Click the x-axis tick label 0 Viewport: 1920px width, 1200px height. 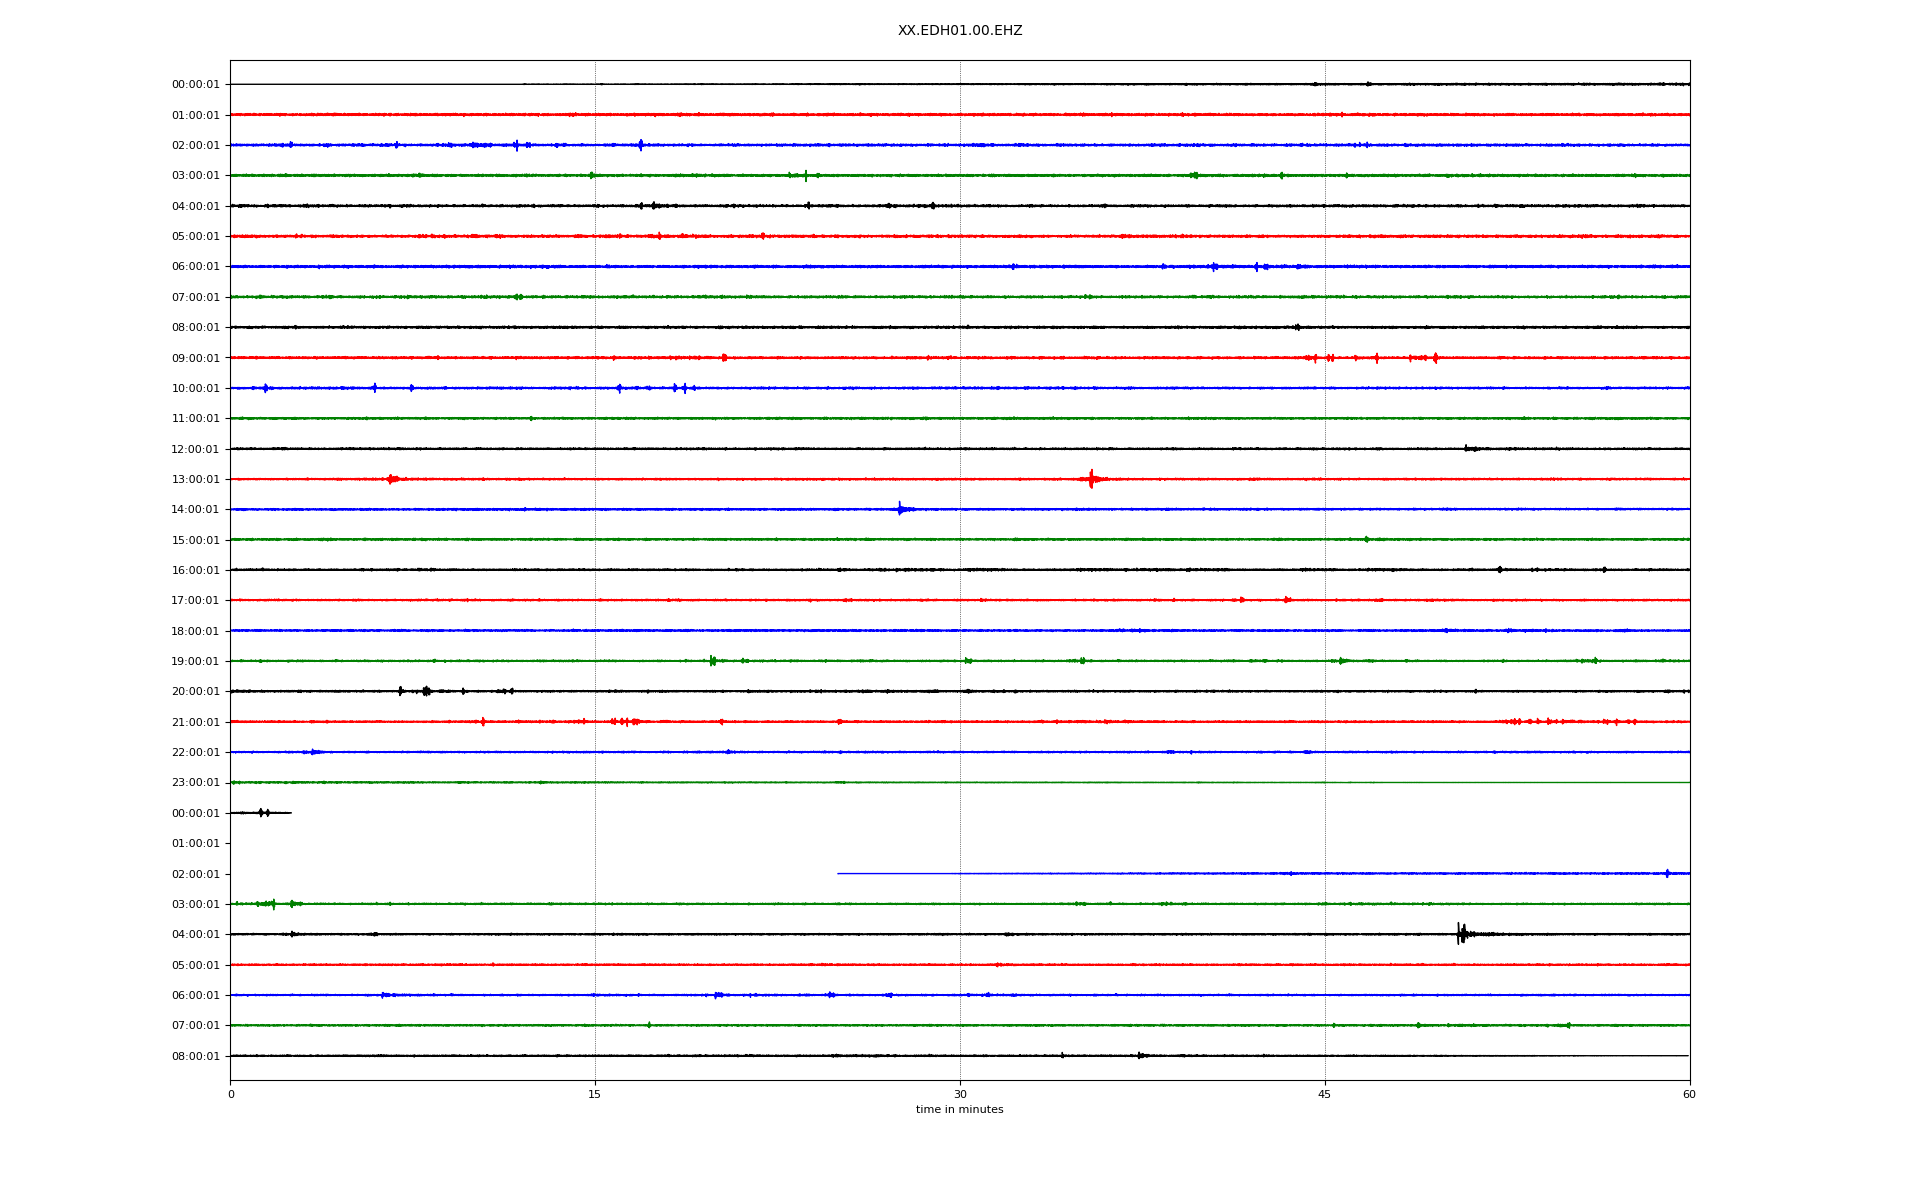click(x=231, y=1094)
